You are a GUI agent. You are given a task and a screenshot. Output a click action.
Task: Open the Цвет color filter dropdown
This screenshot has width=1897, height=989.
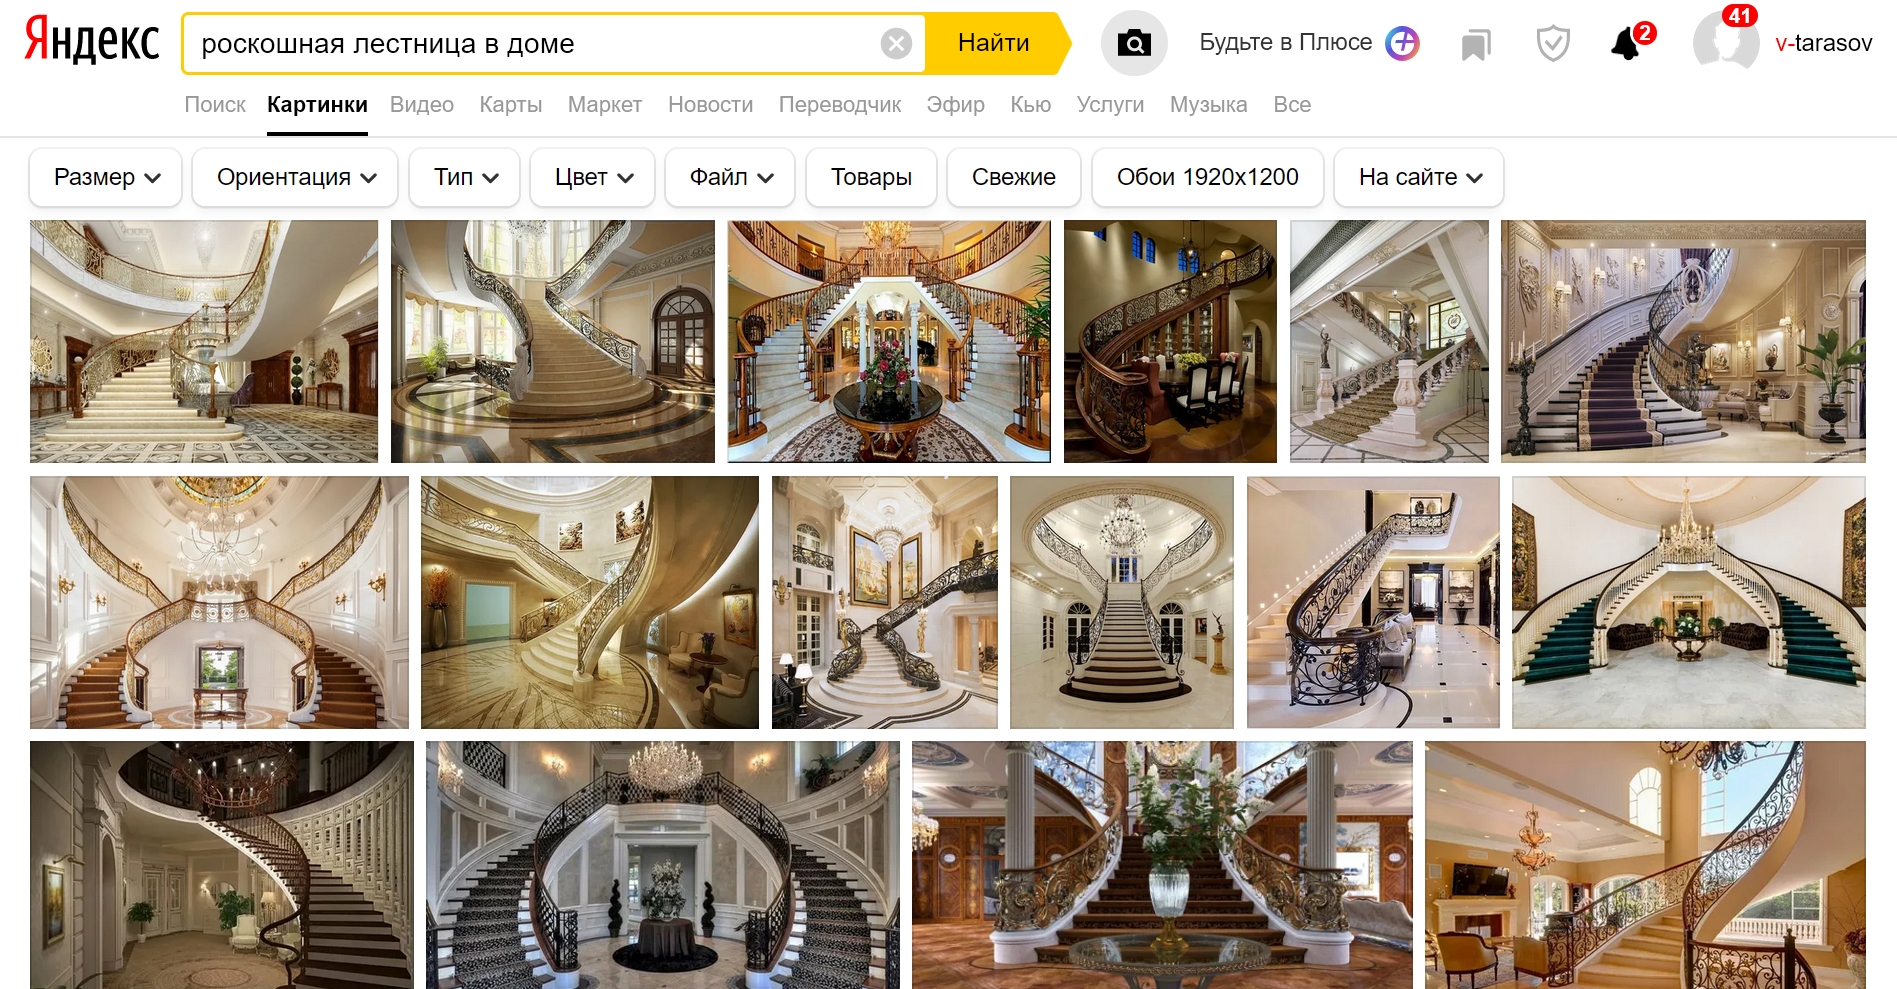click(593, 177)
